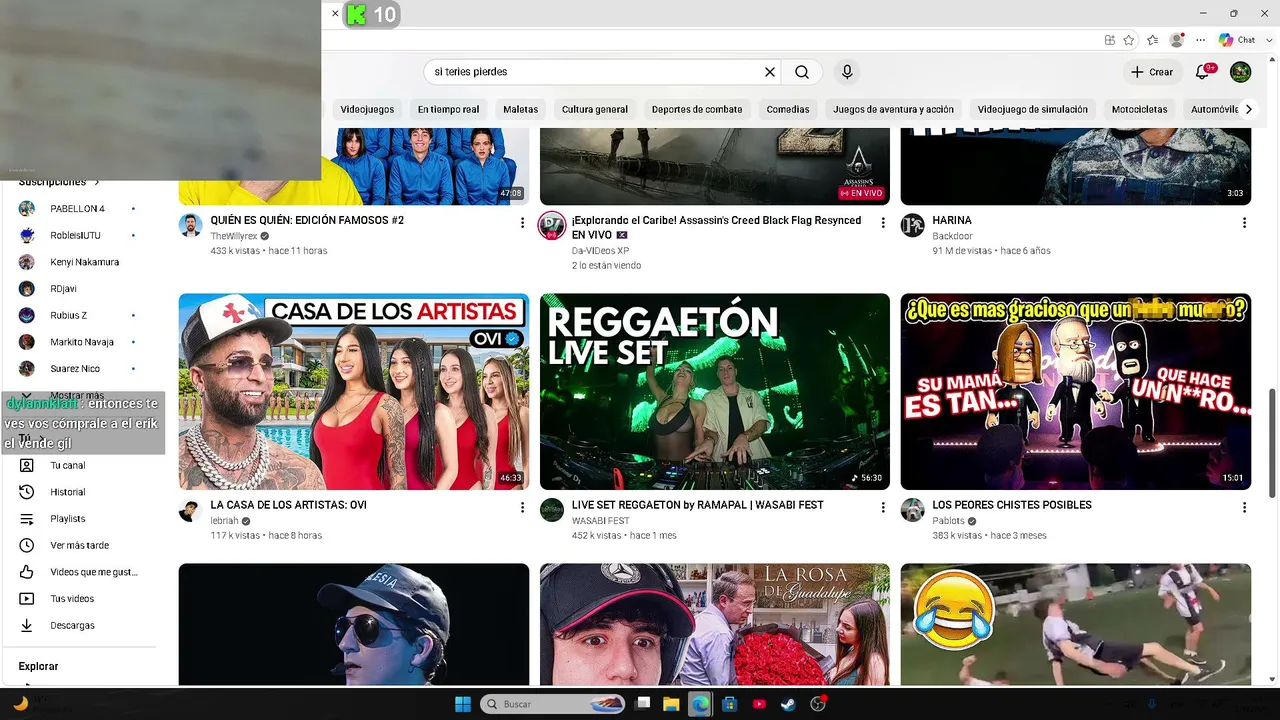
Task: Show more category chips with right arrow
Action: pos(1248,109)
